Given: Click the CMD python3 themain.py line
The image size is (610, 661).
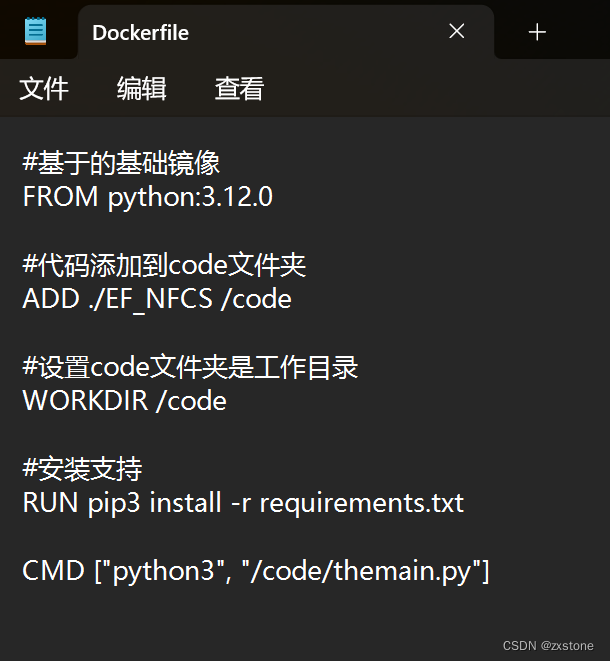Looking at the screenshot, I should [256, 571].
